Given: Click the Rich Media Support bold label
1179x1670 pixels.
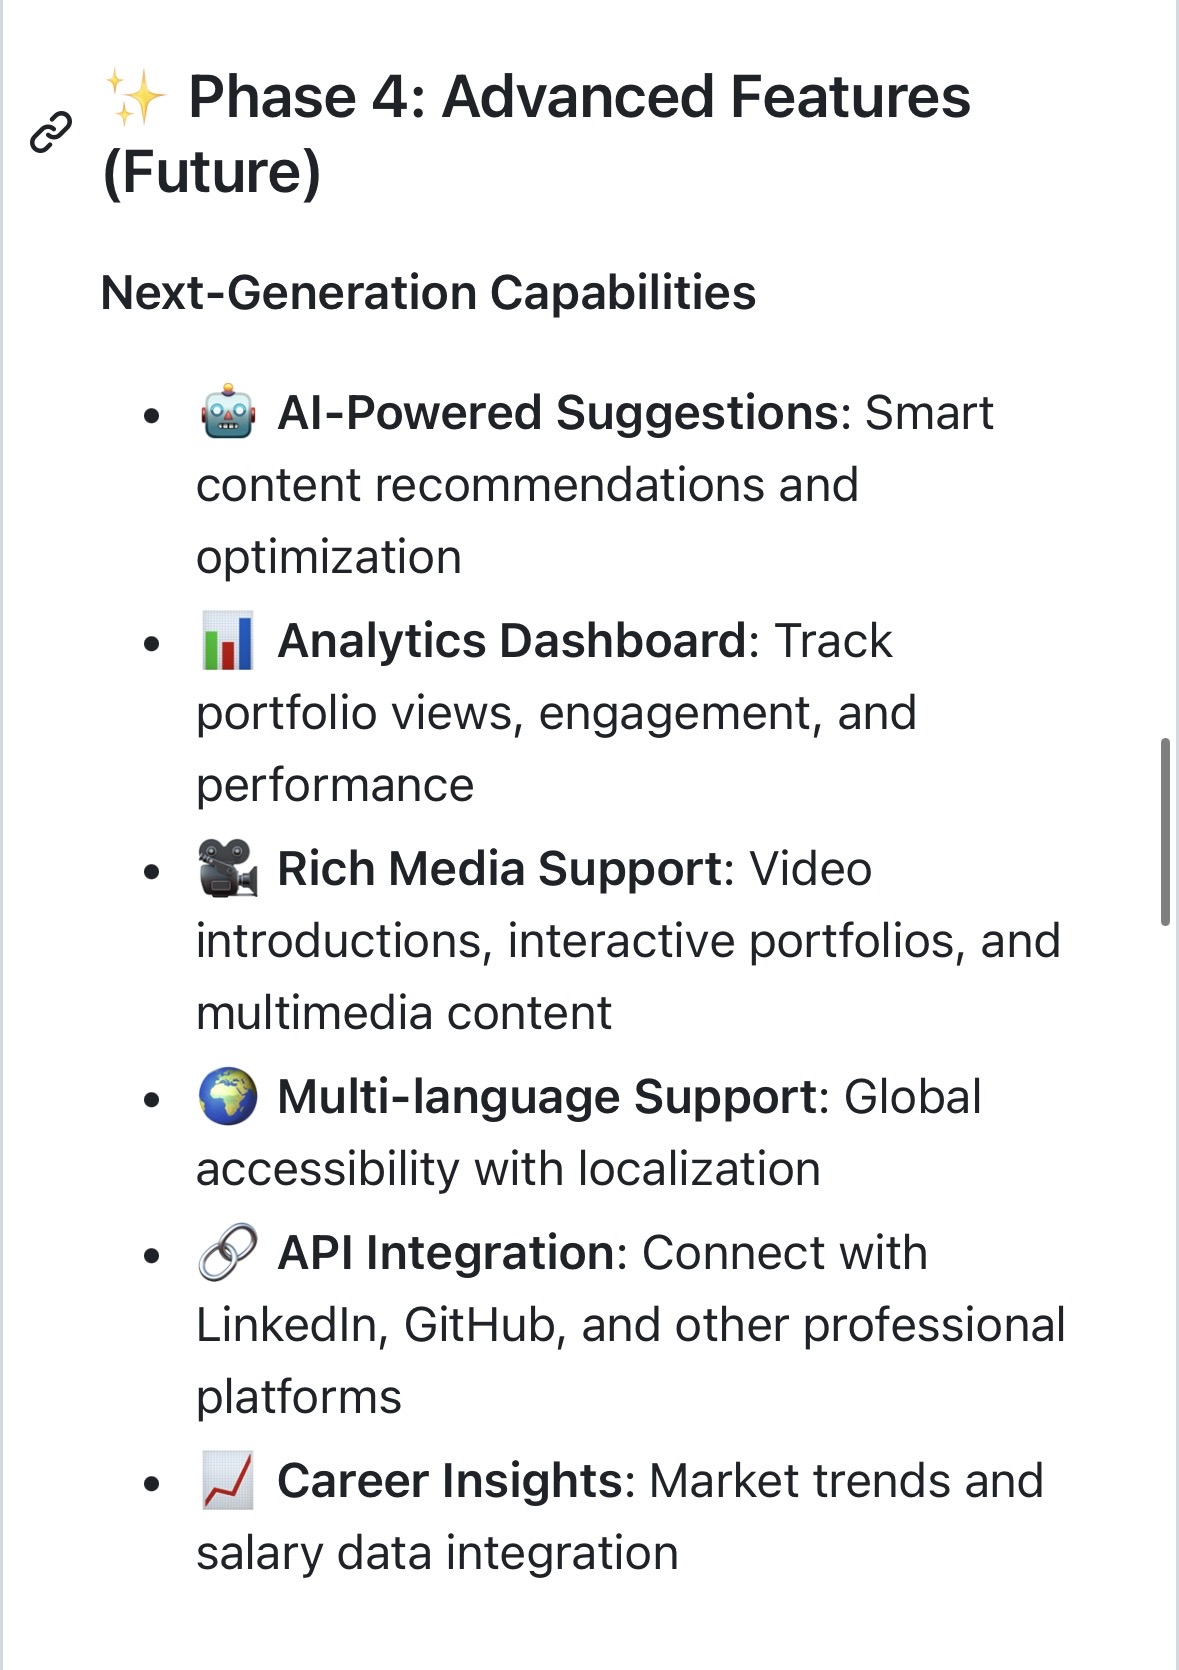Looking at the screenshot, I should [x=500, y=868].
